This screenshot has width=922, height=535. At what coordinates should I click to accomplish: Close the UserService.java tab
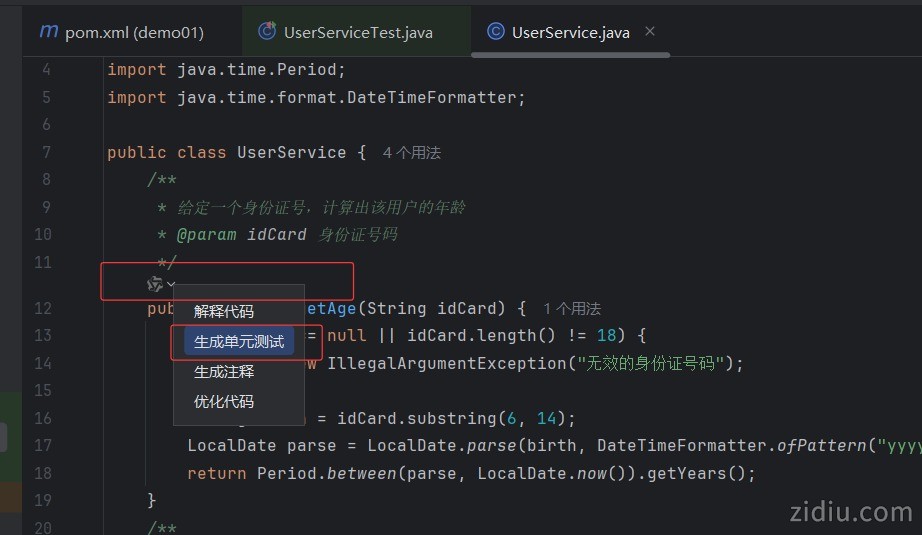click(x=650, y=32)
